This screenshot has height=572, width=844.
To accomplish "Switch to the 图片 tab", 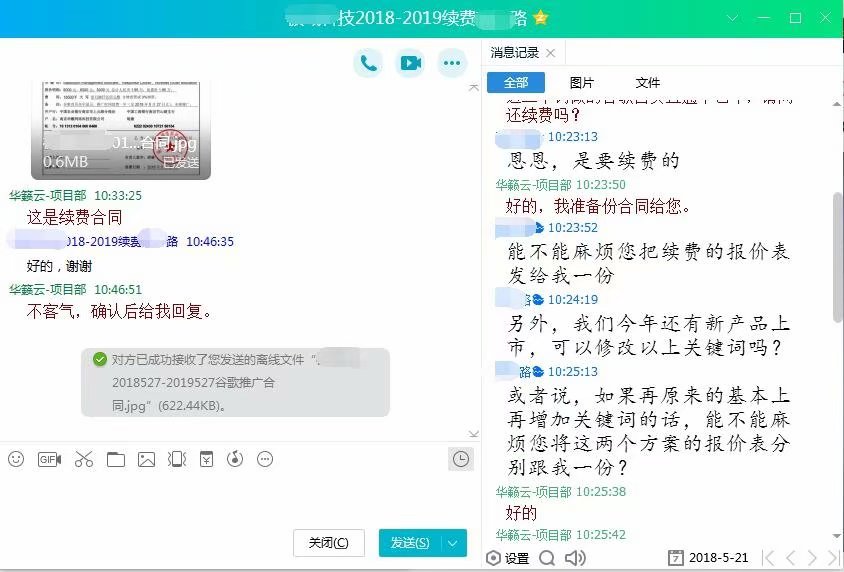I will click(581, 83).
